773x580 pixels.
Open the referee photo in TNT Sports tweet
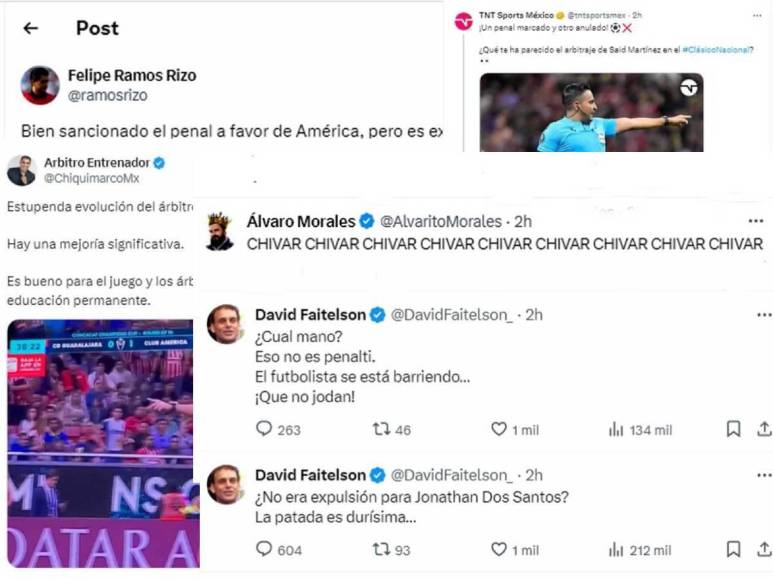(x=591, y=112)
